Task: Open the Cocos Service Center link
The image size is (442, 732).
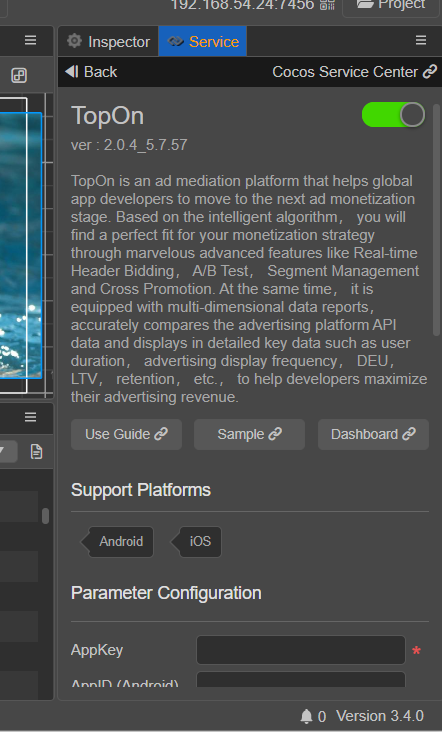Action: (354, 72)
